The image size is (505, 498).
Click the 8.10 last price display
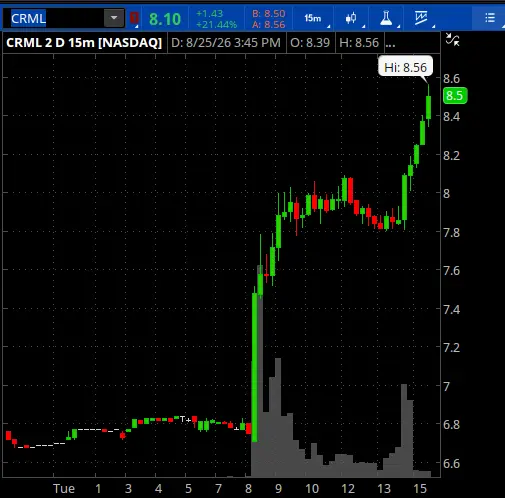[x=165, y=19]
